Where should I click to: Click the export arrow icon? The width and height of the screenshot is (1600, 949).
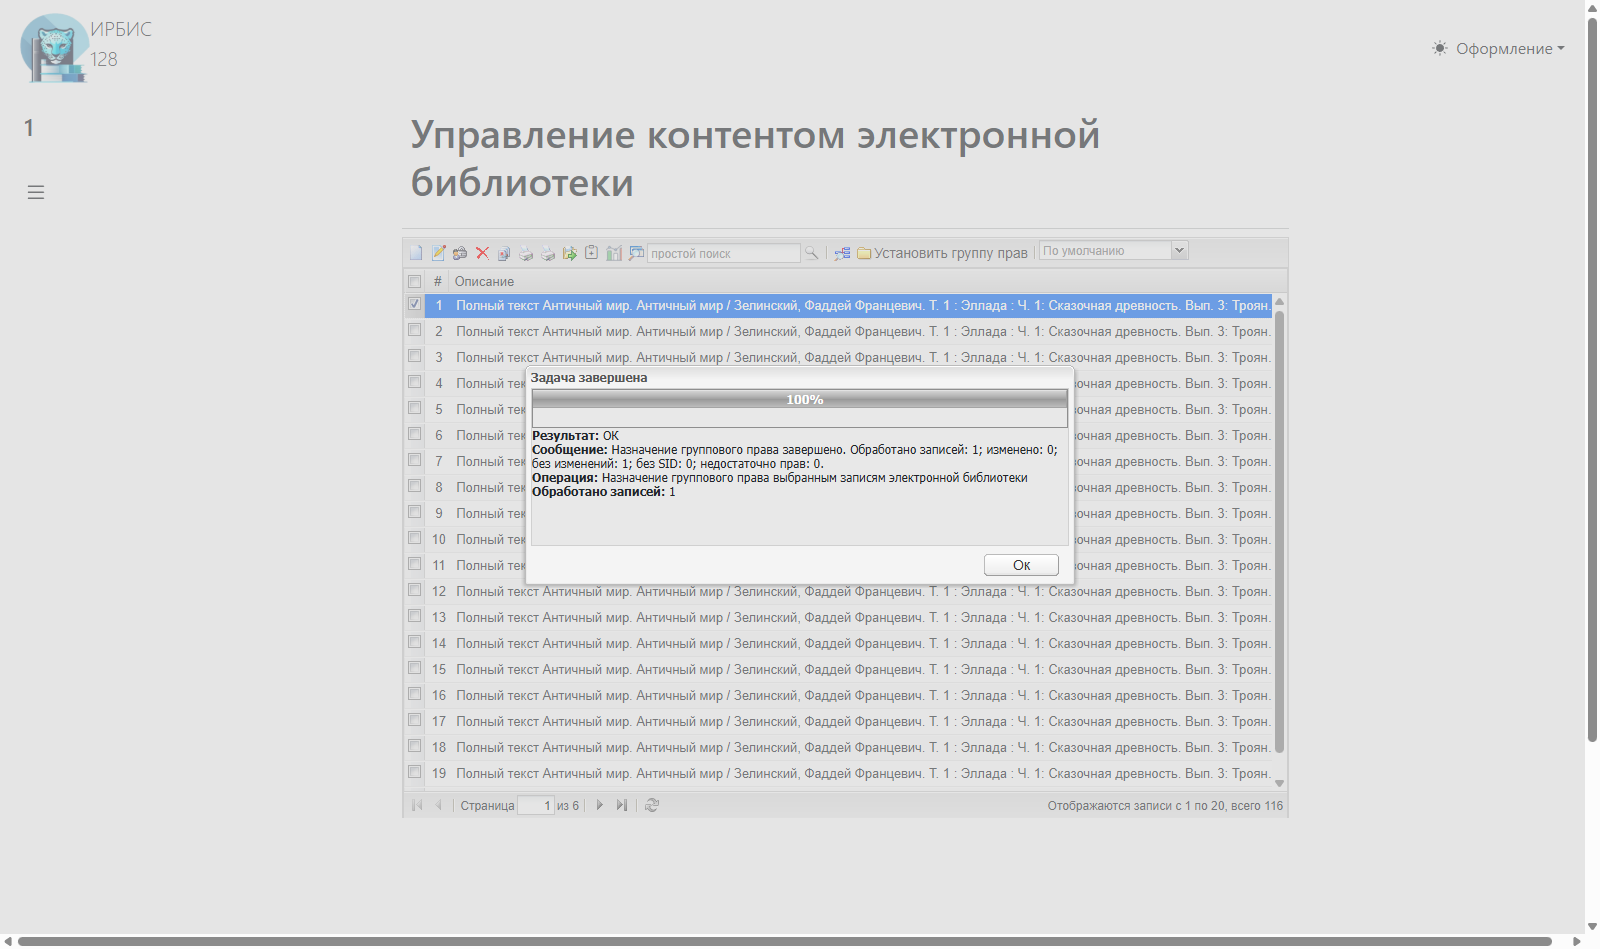[570, 253]
